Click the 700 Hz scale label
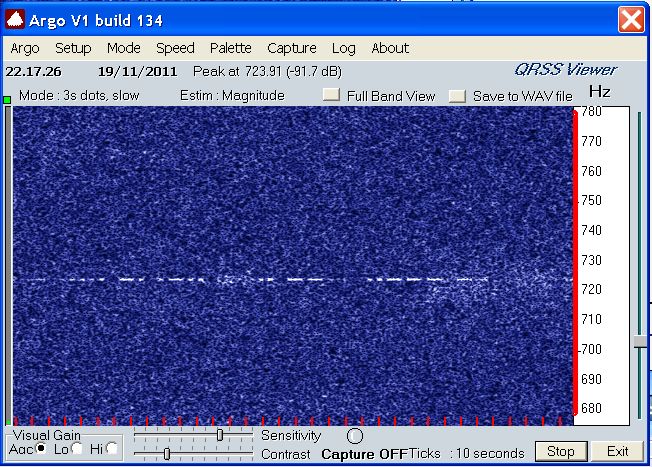 tap(591, 349)
